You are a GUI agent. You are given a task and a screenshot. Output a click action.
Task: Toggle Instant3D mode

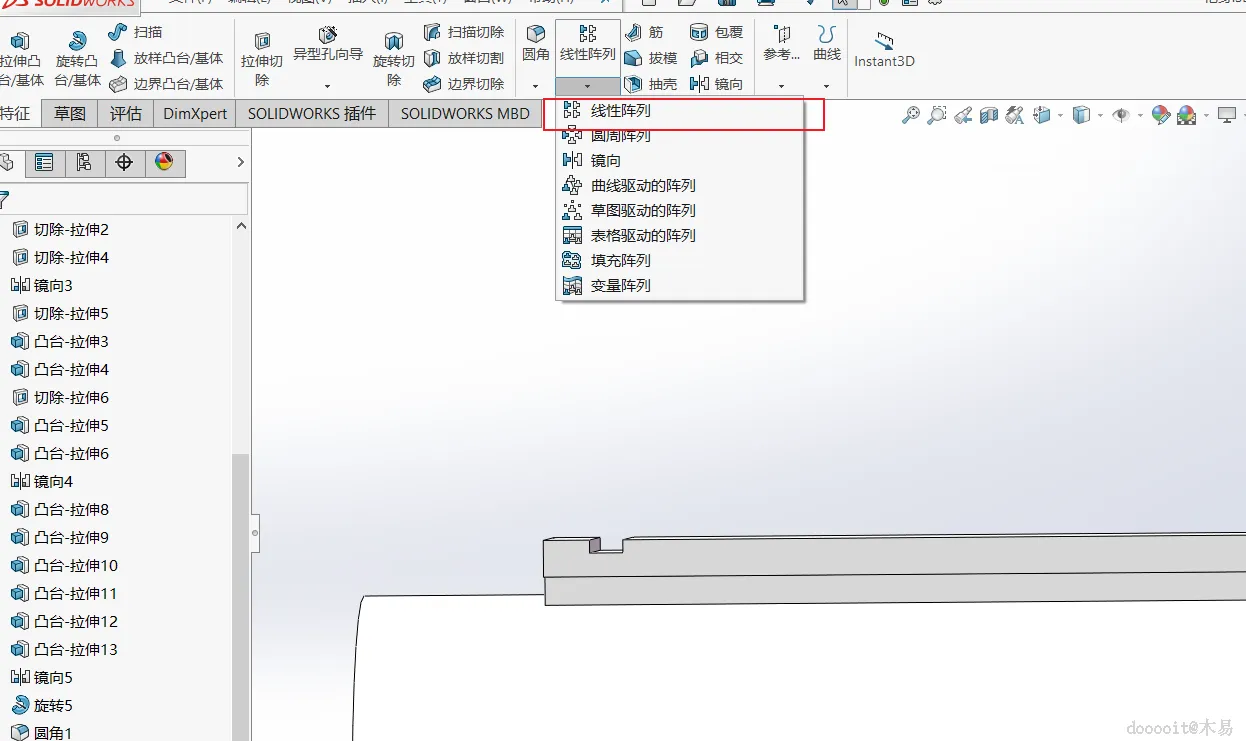(884, 50)
